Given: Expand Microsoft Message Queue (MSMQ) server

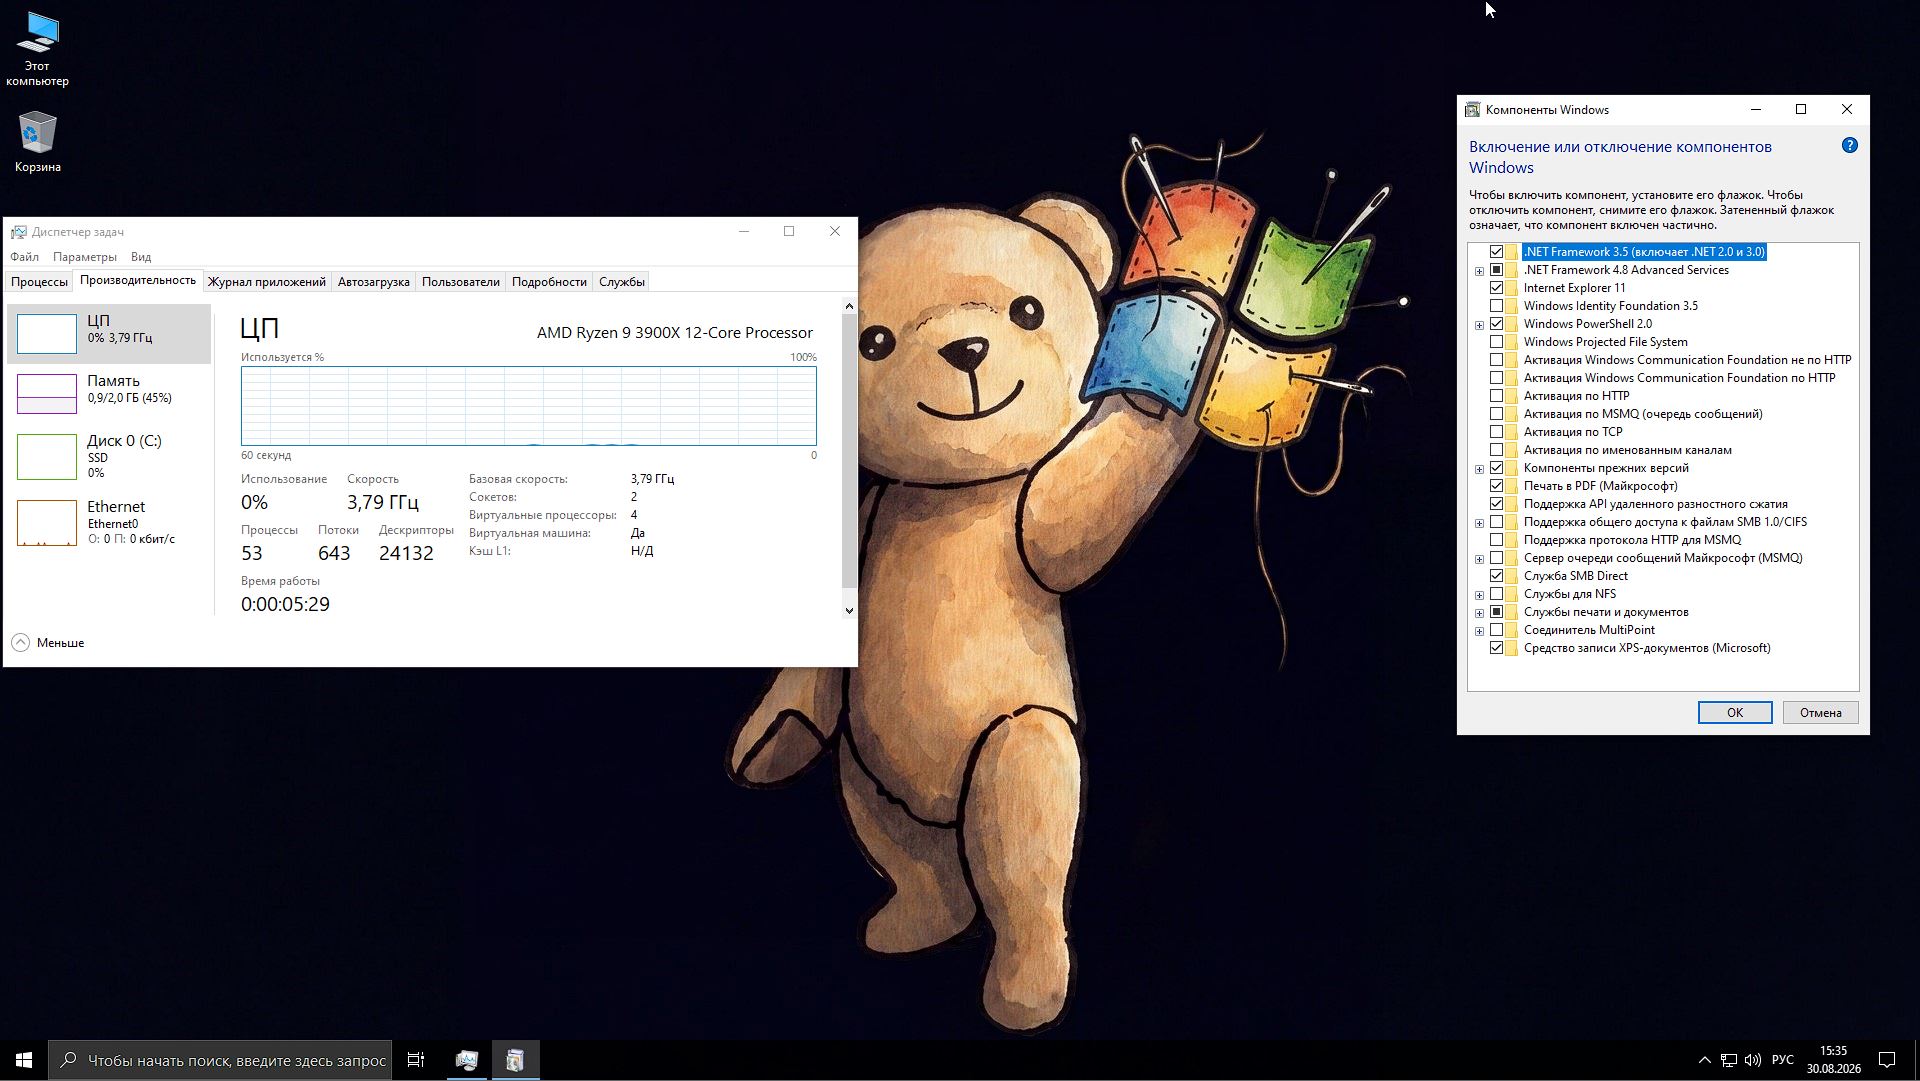Looking at the screenshot, I should pos(1479,559).
